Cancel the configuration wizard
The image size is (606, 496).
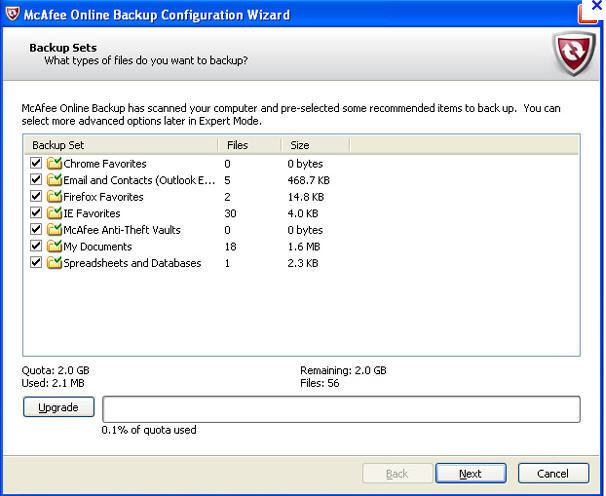(553, 474)
